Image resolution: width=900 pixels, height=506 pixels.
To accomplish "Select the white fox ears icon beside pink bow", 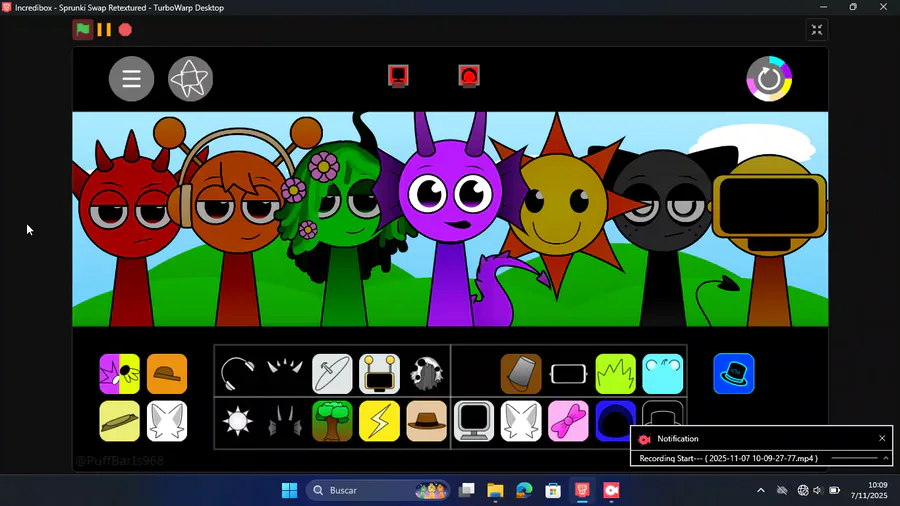I will point(521,421).
